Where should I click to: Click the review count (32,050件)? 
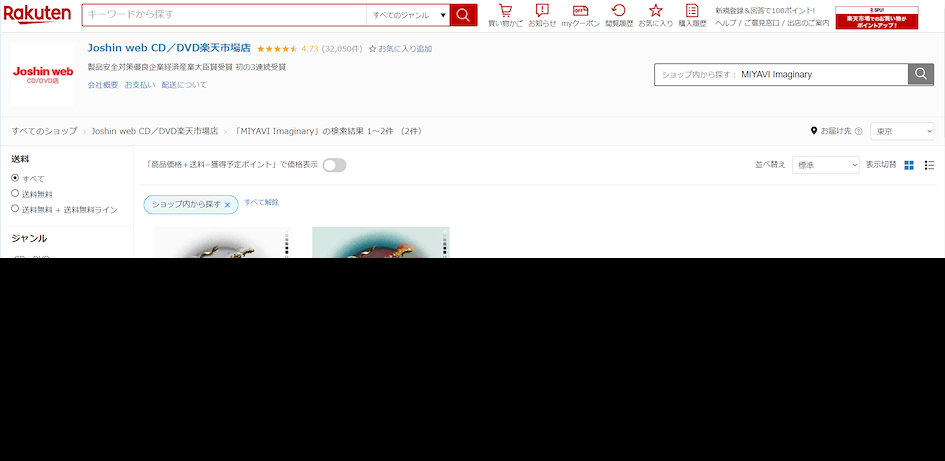click(342, 49)
